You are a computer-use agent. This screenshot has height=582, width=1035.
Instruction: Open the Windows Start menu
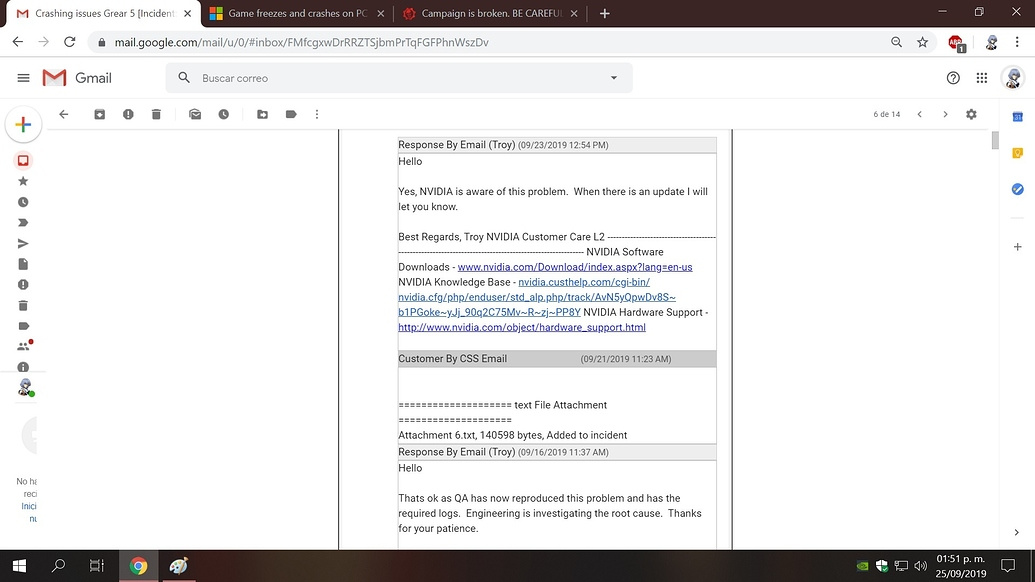pos(19,566)
